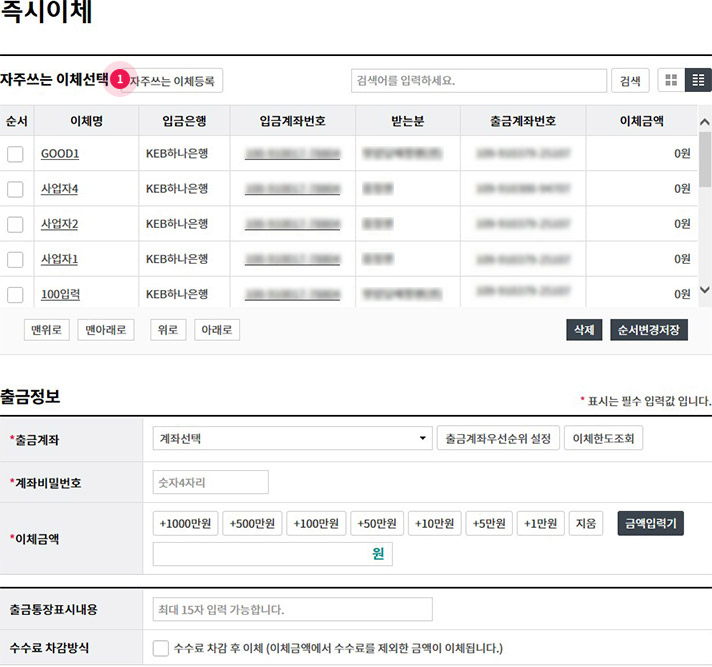
Task: Move selection with 맨위로 button
Action: [47, 330]
